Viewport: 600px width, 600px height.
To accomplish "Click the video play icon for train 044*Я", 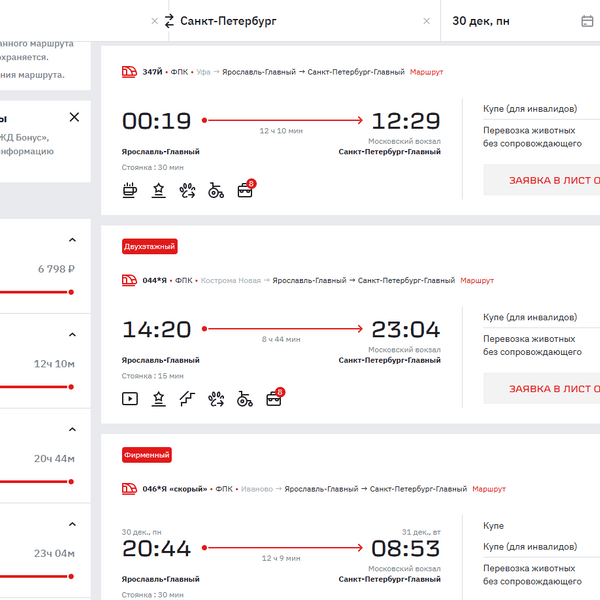I will [130, 399].
